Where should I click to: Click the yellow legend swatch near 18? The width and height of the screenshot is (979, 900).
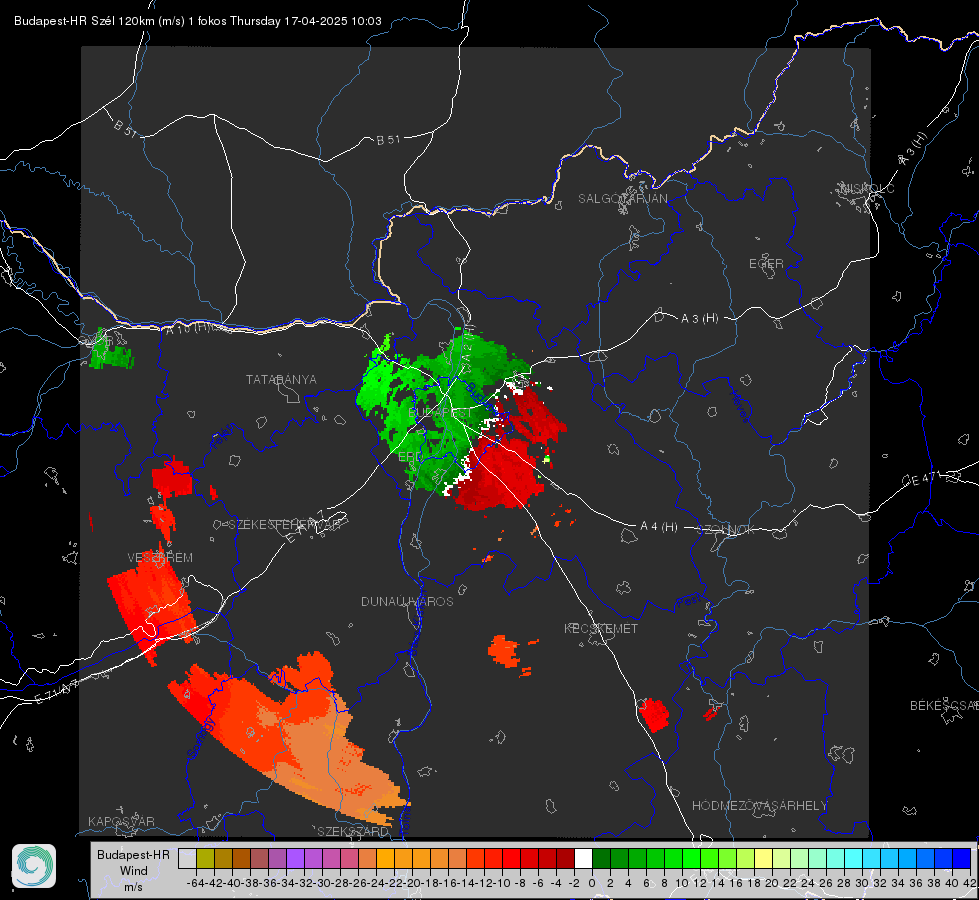pyautogui.click(x=763, y=858)
